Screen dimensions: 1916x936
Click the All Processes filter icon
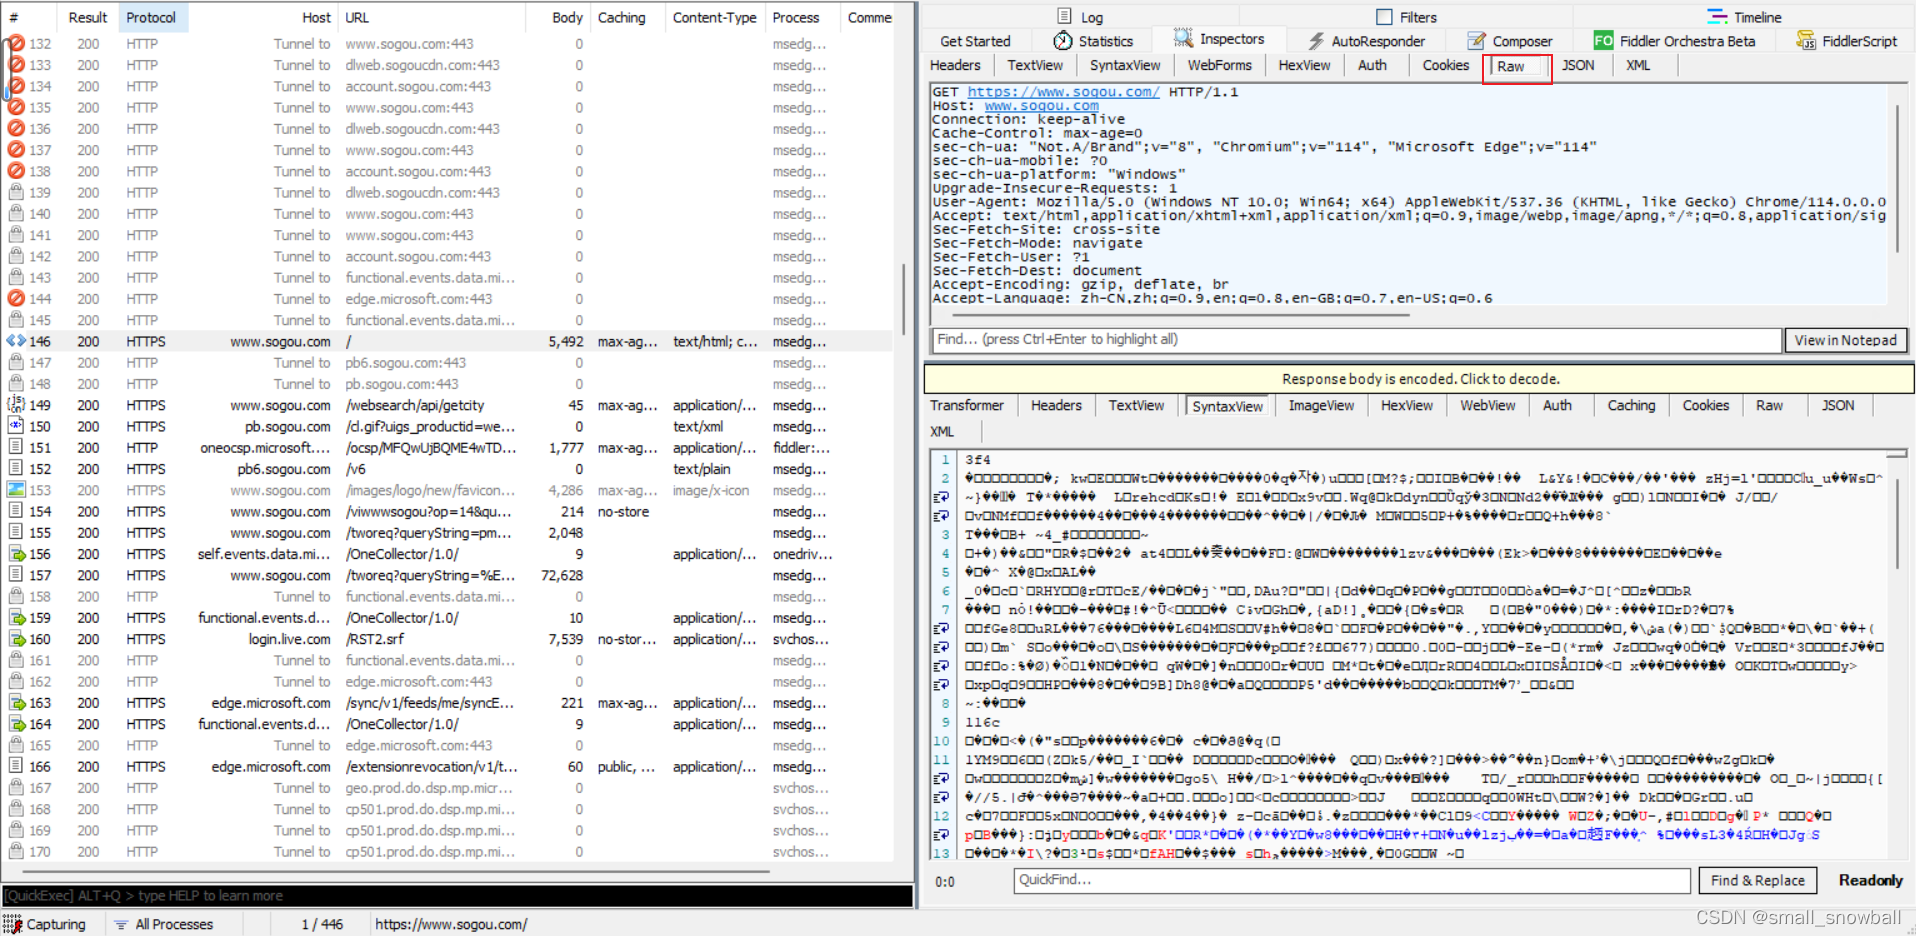(x=121, y=925)
